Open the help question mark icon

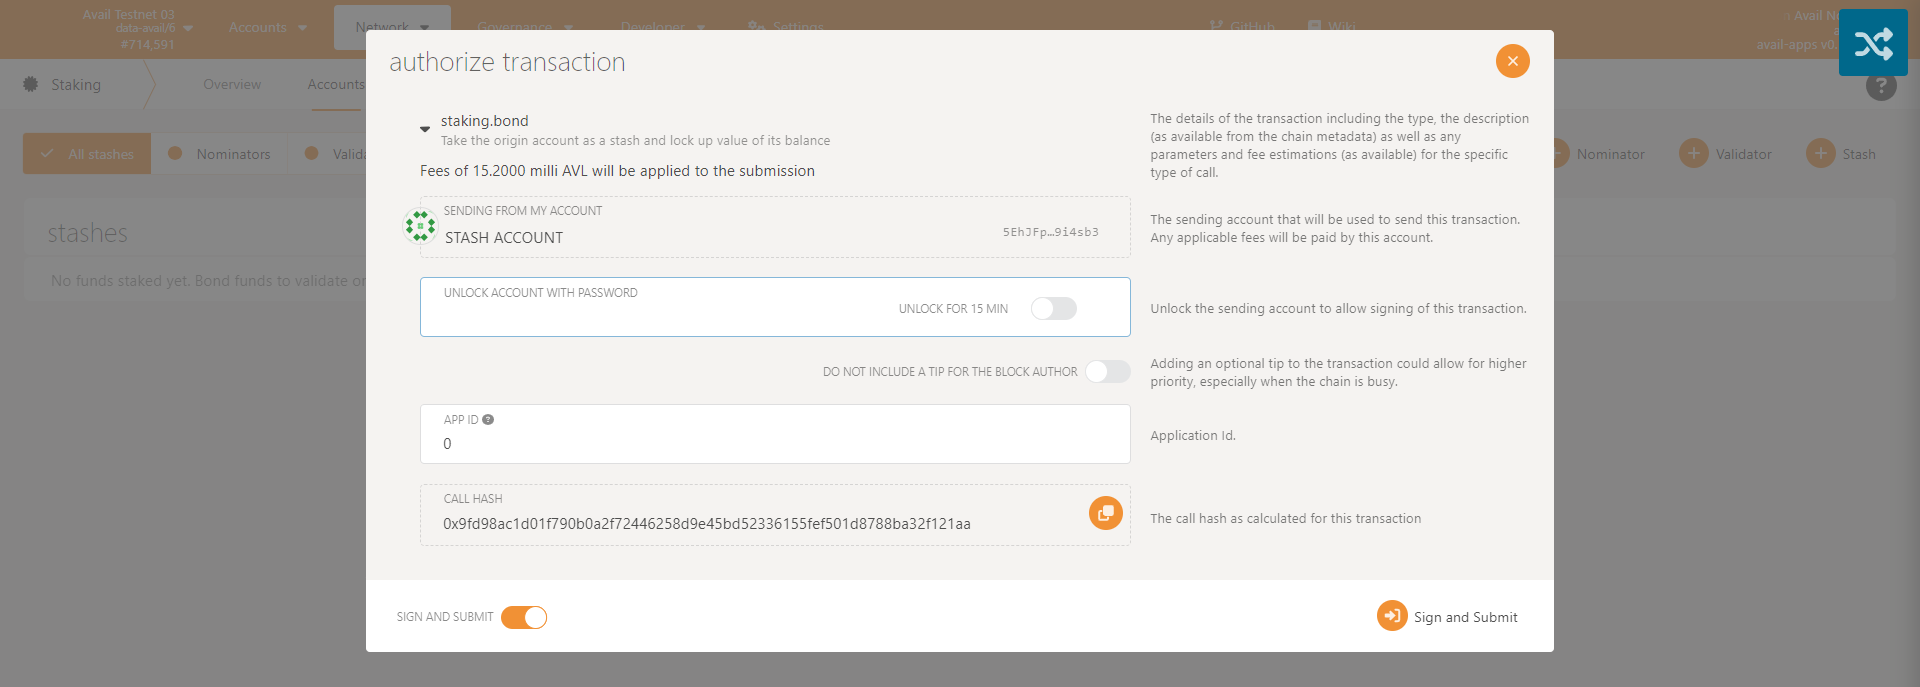click(1880, 86)
